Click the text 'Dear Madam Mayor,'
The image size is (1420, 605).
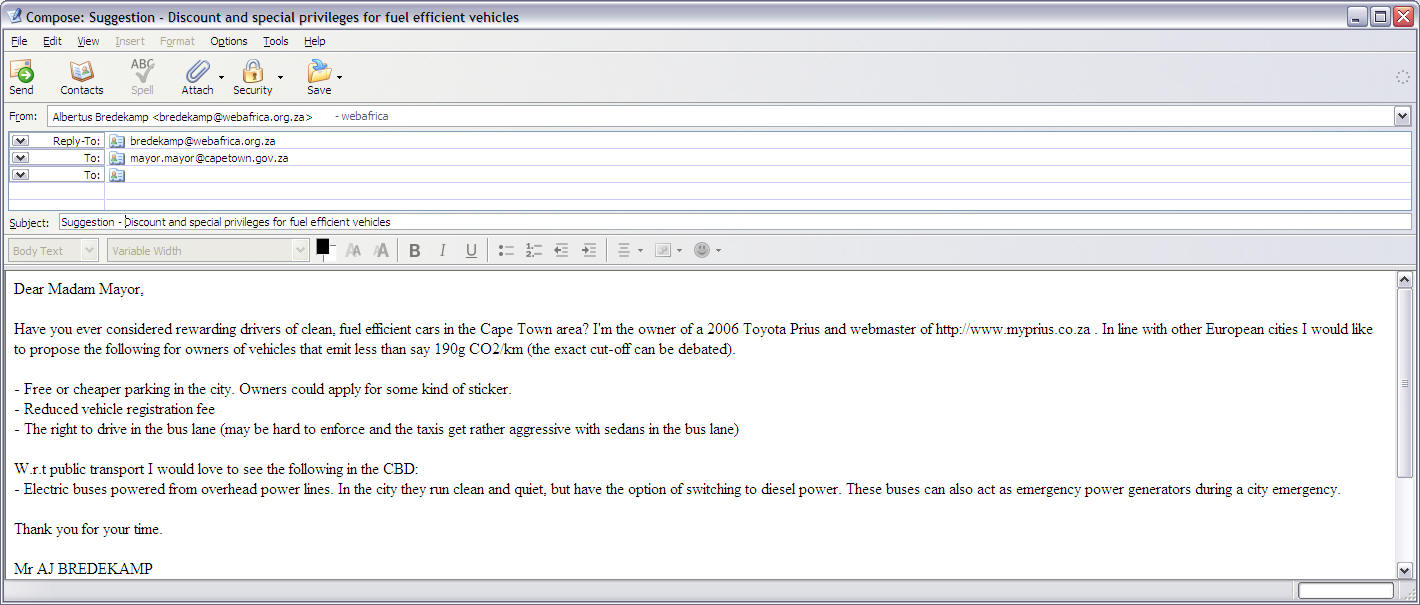point(79,289)
